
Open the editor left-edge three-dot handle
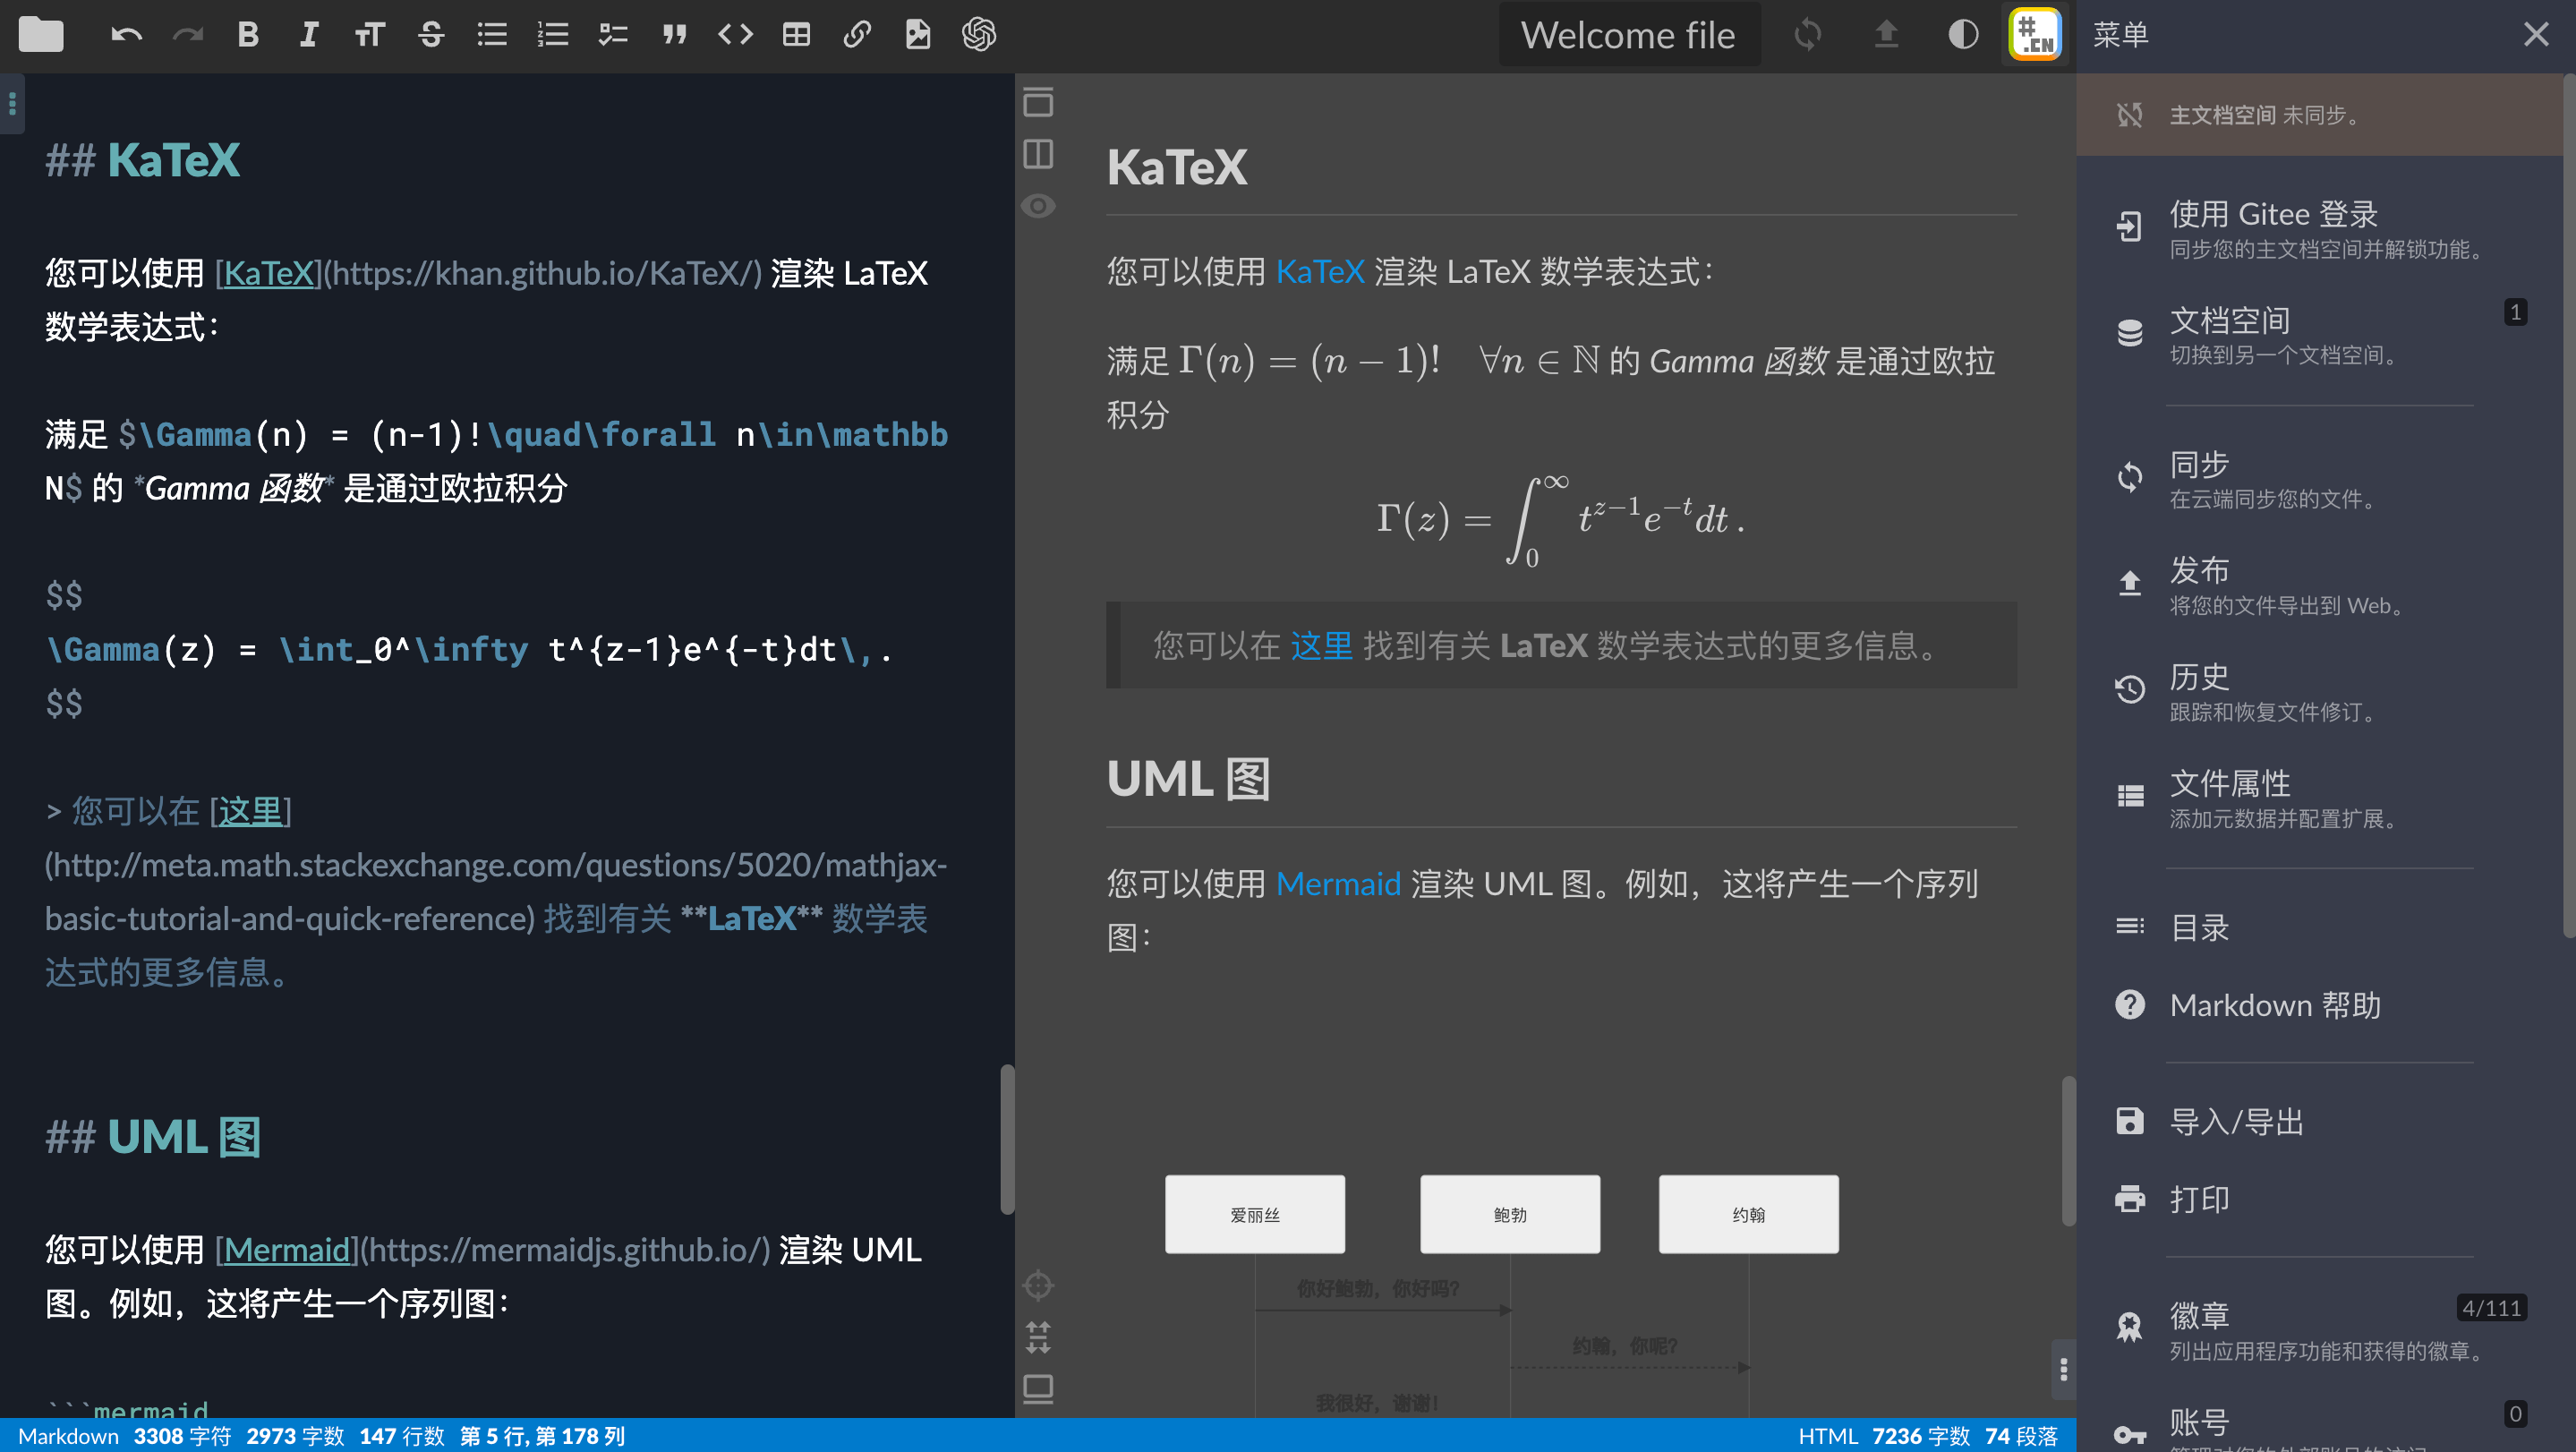(12, 104)
